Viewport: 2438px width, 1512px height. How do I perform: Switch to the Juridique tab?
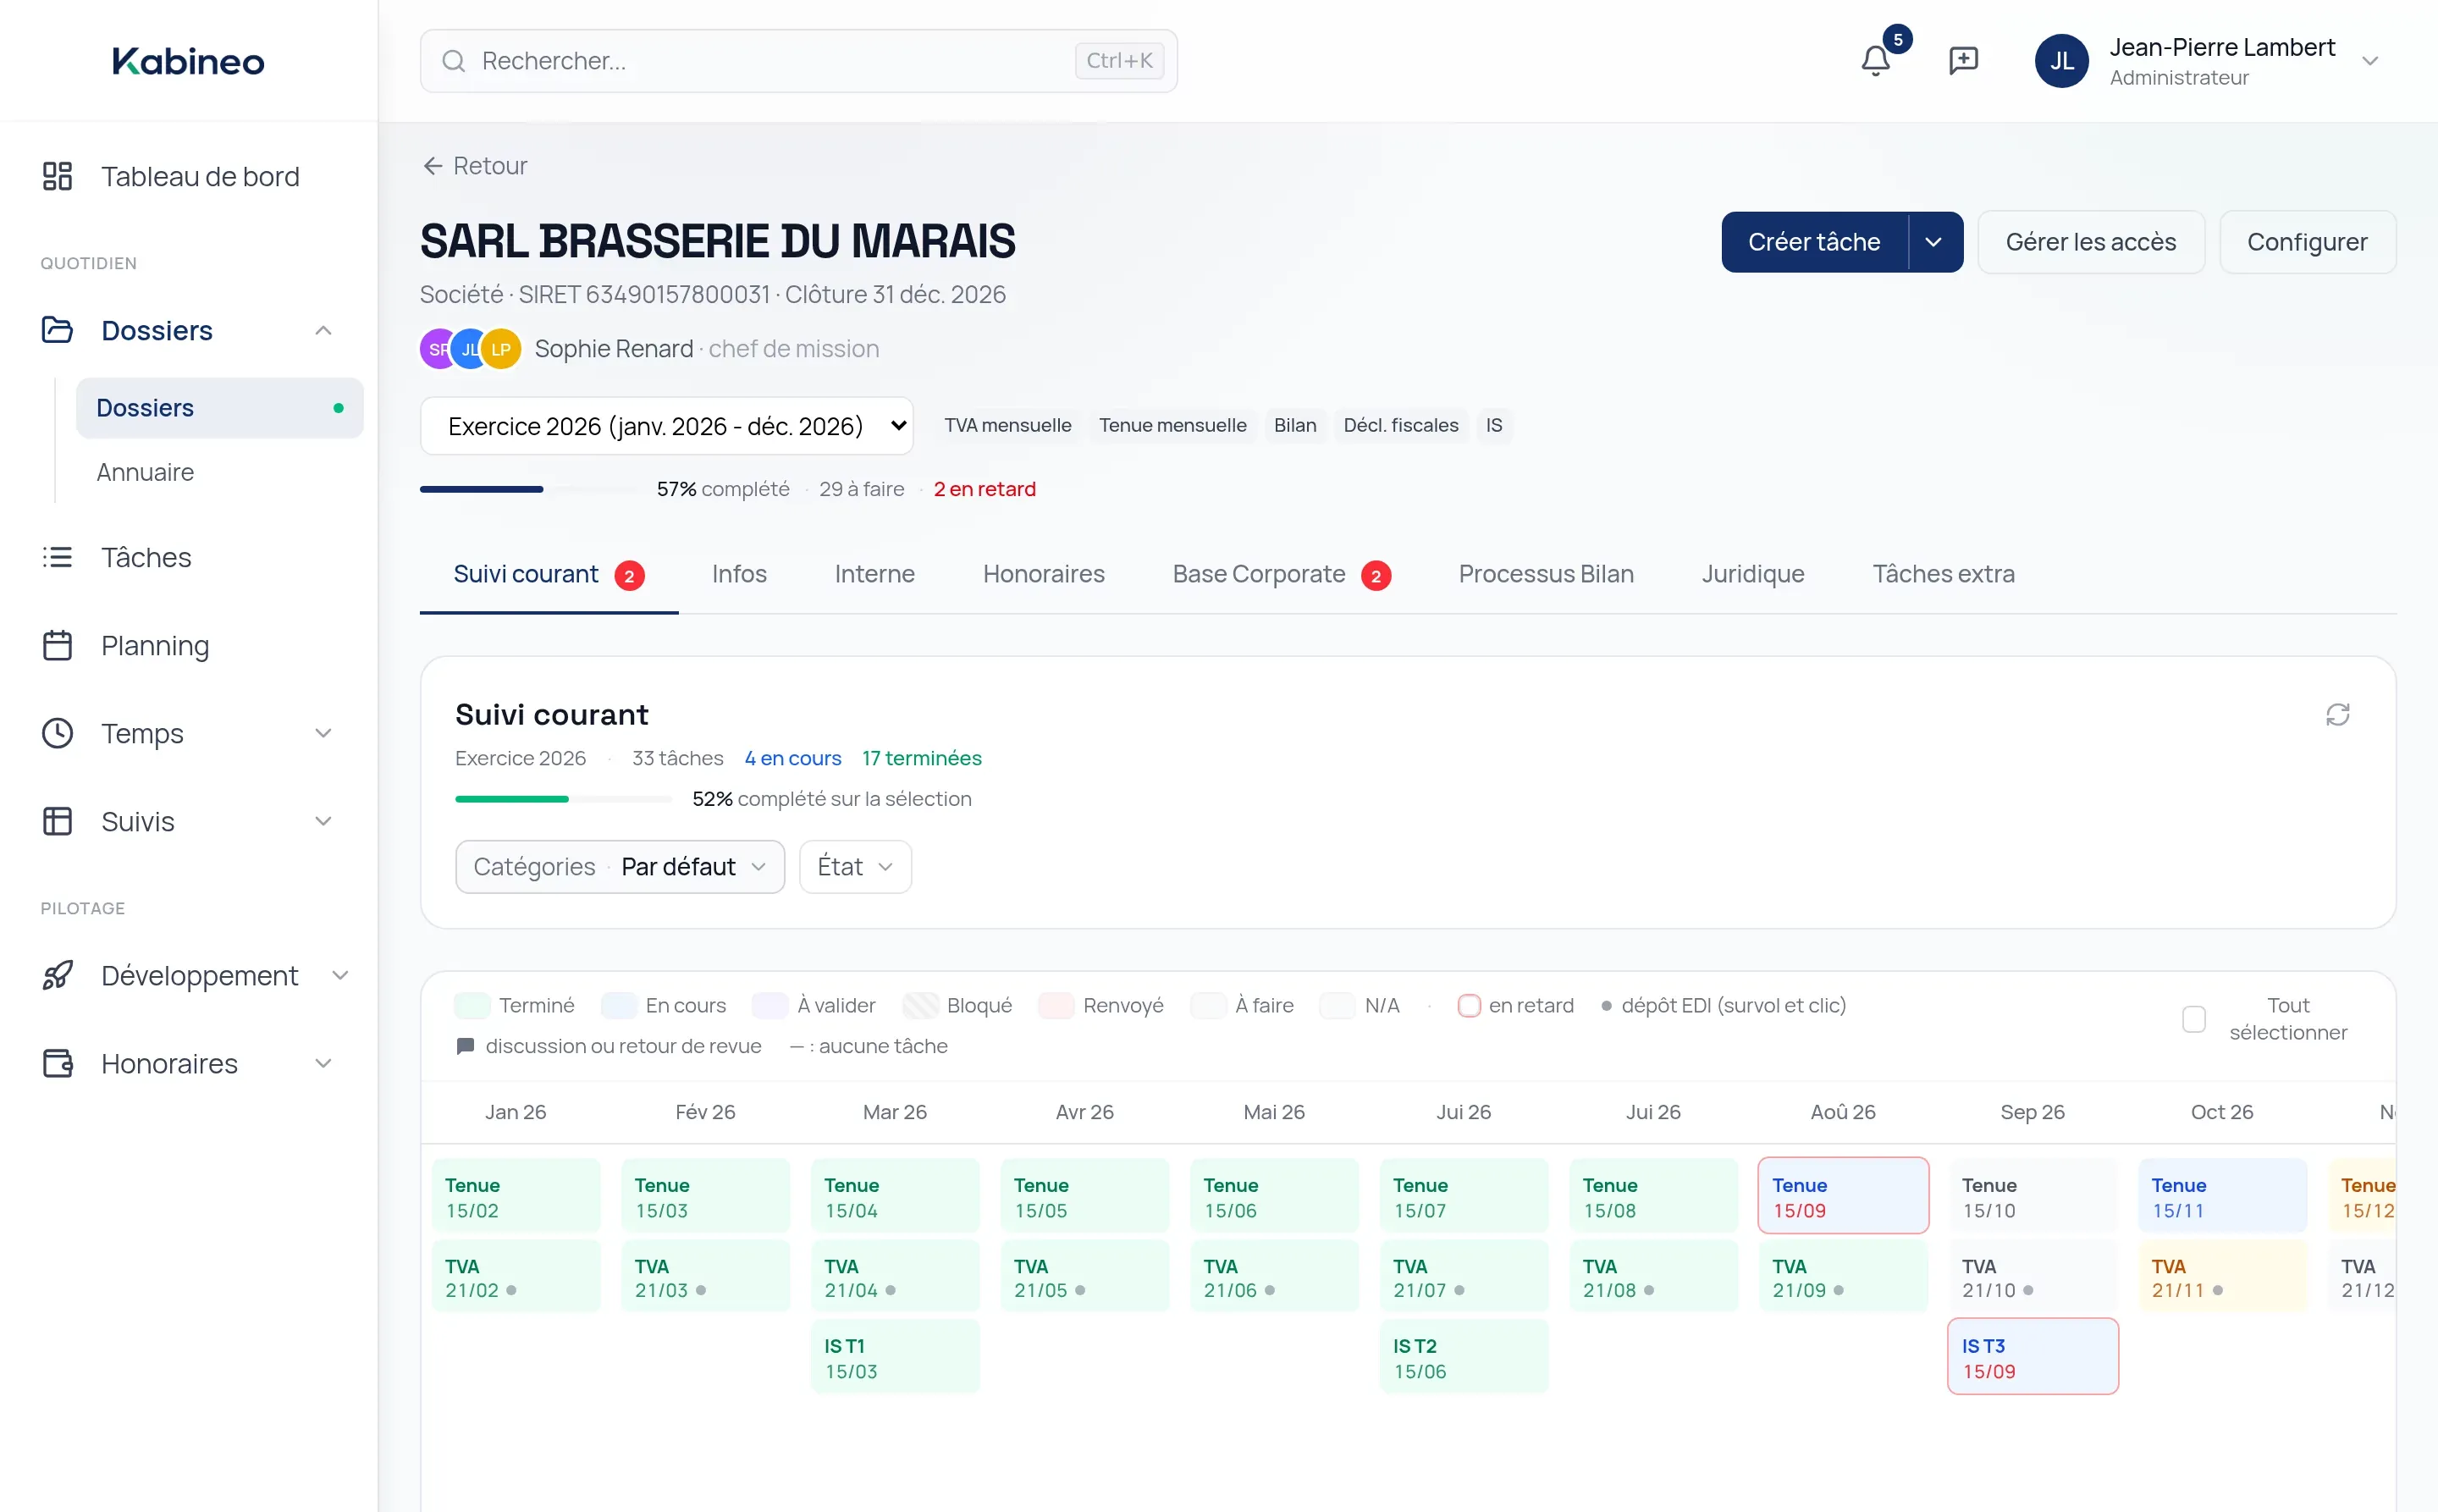1752,574
